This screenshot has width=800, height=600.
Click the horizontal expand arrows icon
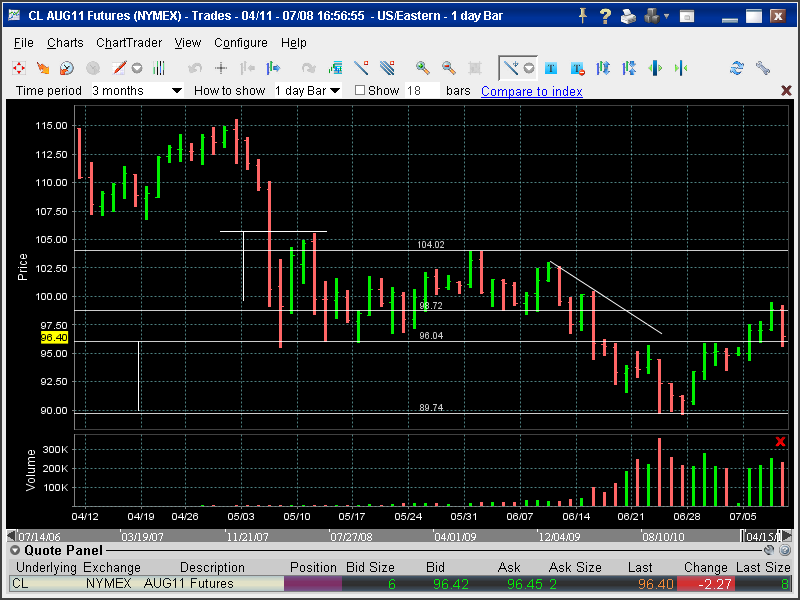tap(655, 68)
